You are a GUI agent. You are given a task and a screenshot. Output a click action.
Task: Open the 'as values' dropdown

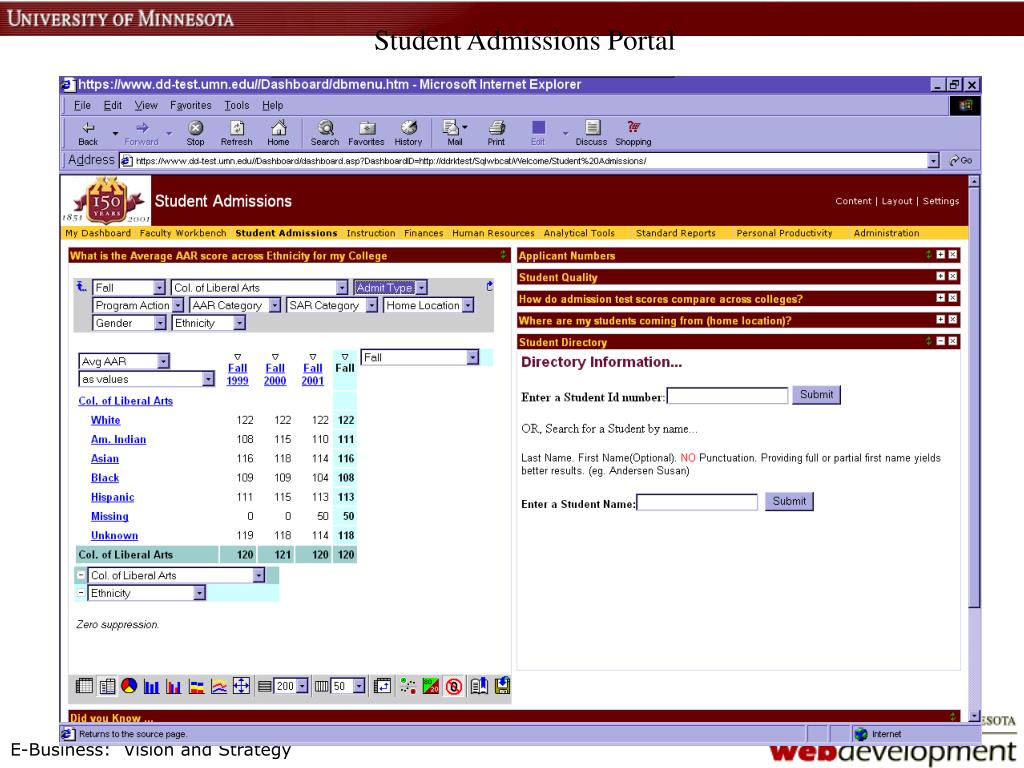[x=146, y=379]
